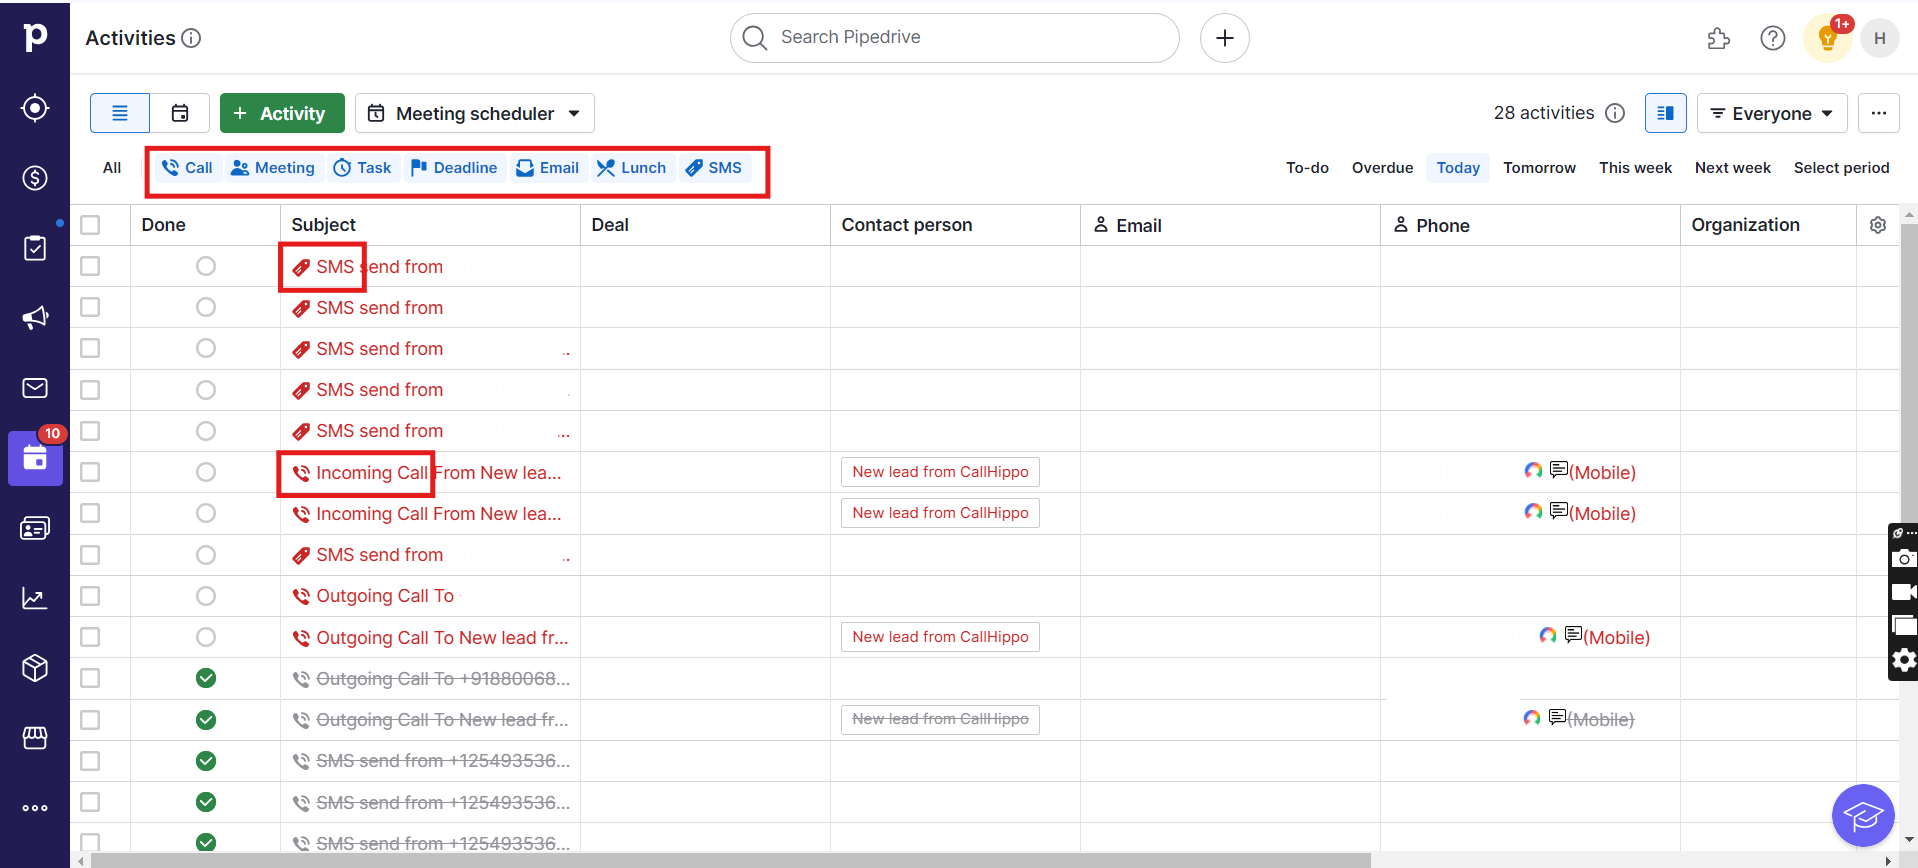Open Campaigns megaphone icon in sidebar

coord(35,318)
